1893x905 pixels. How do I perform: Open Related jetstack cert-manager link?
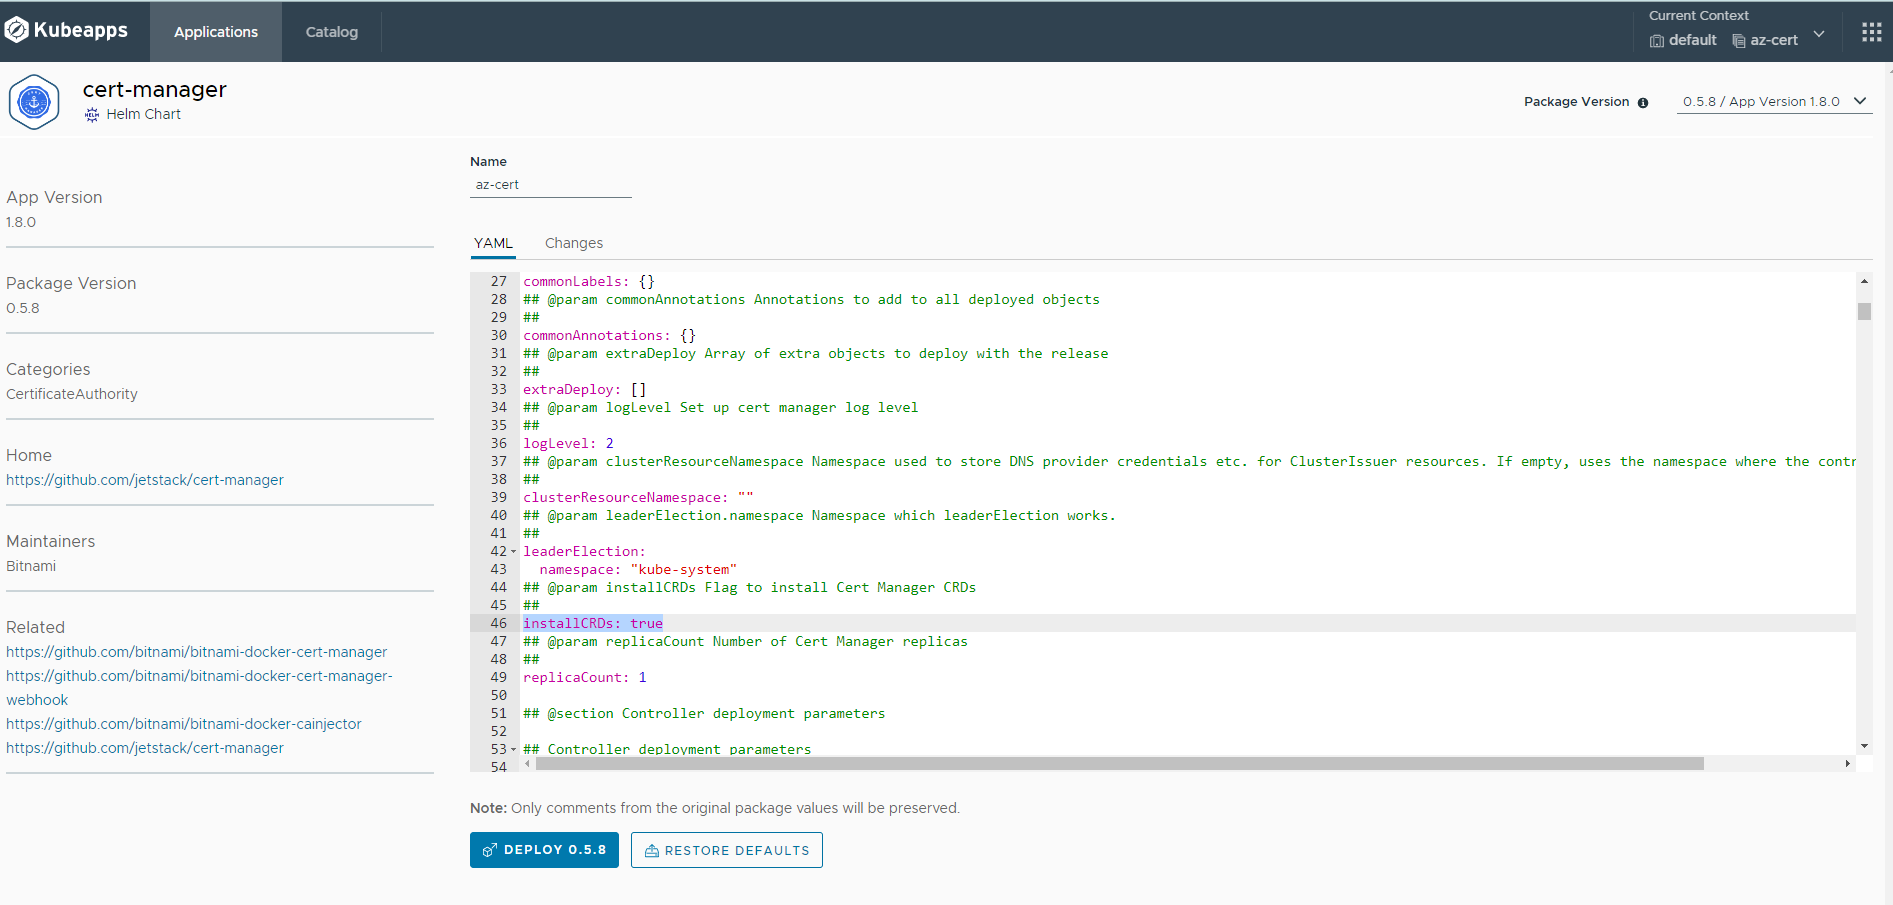145,748
